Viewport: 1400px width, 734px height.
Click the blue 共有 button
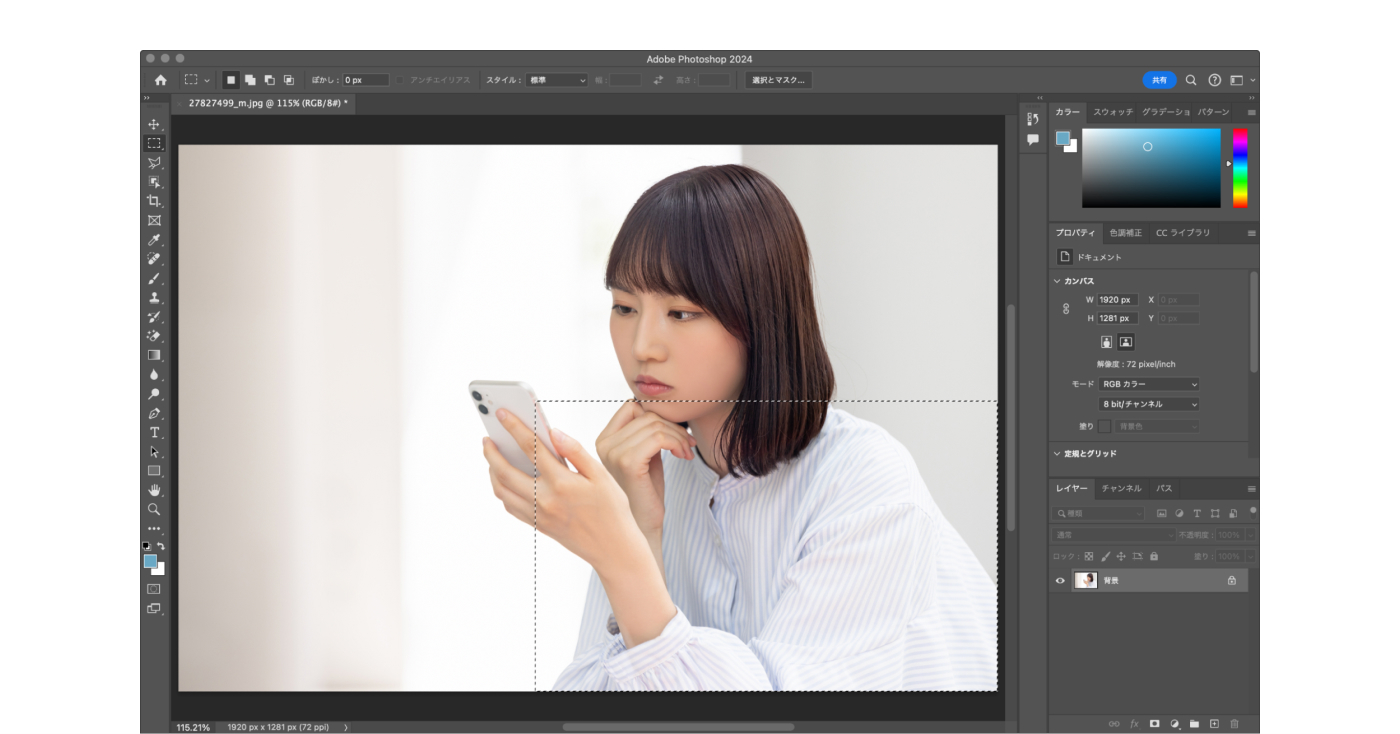pos(1159,80)
